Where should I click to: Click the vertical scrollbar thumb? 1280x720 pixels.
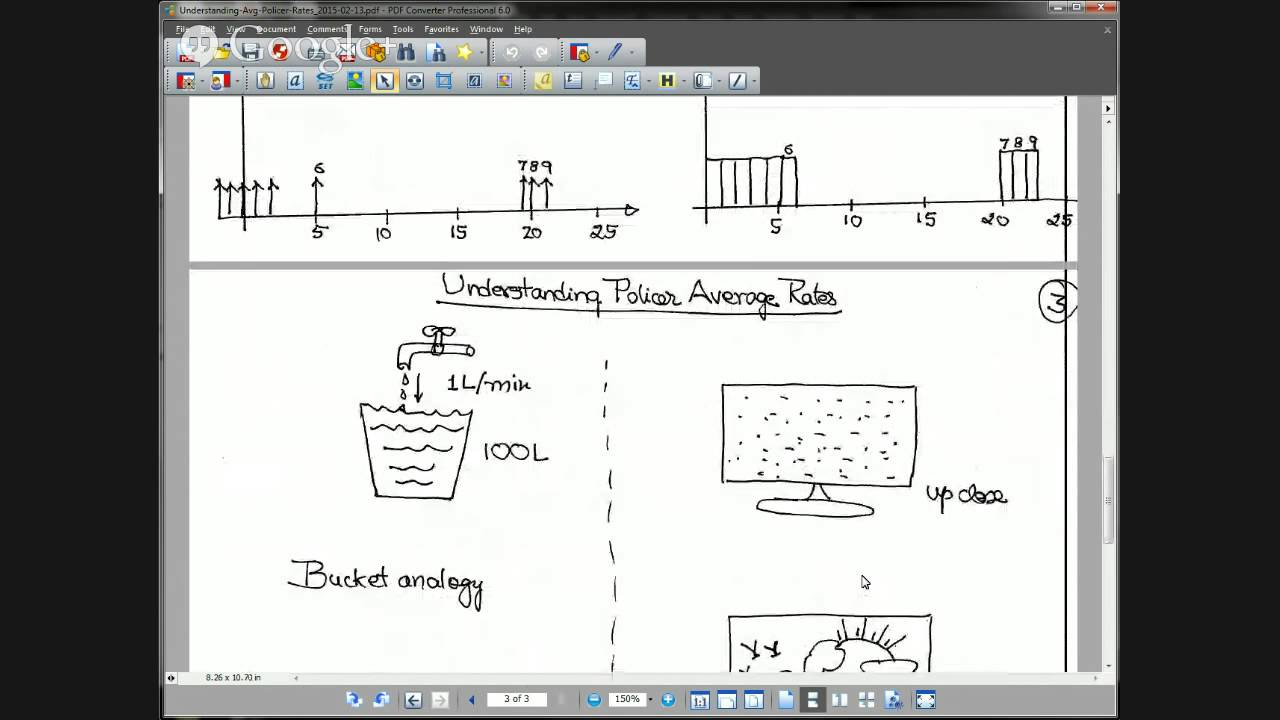[x=1108, y=500]
